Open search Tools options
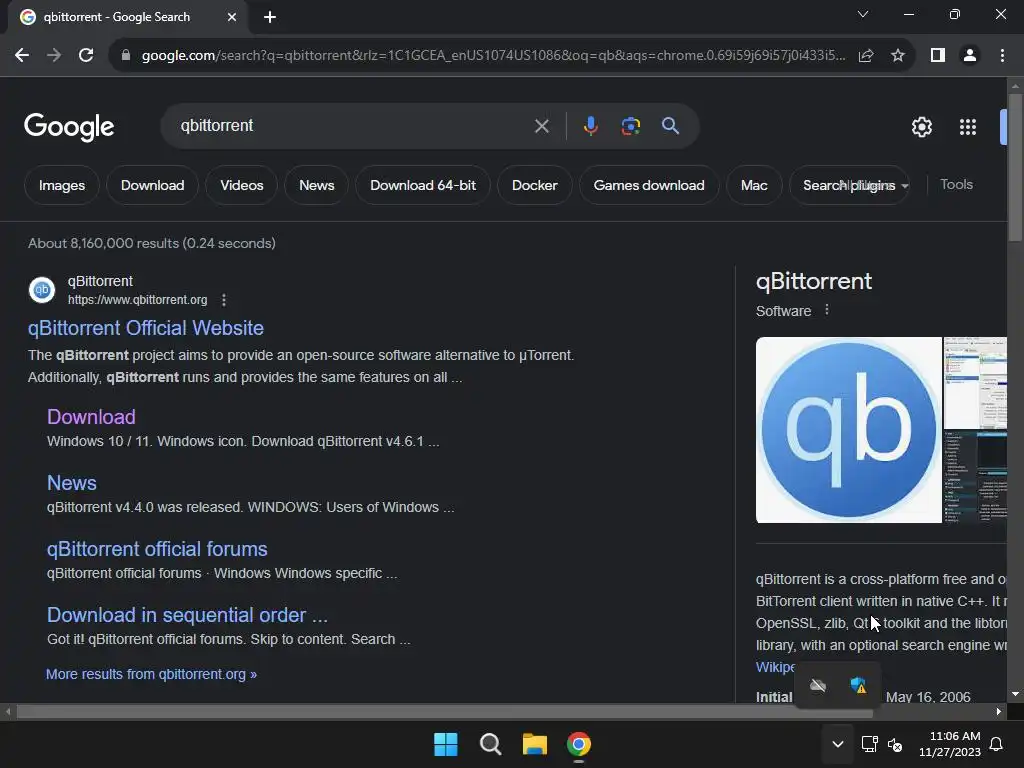This screenshot has width=1024, height=768. [x=956, y=185]
